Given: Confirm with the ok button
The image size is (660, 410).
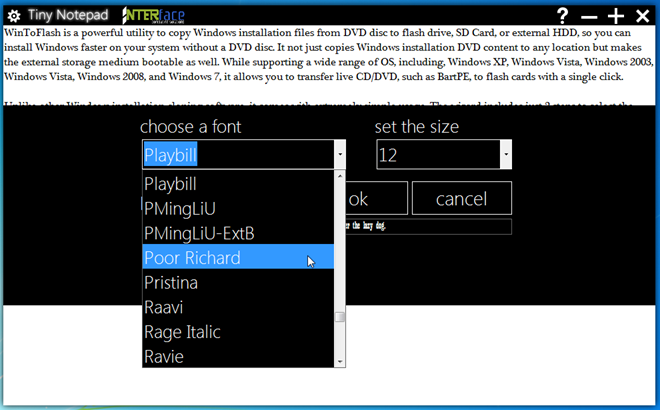Looking at the screenshot, I should [x=376, y=198].
